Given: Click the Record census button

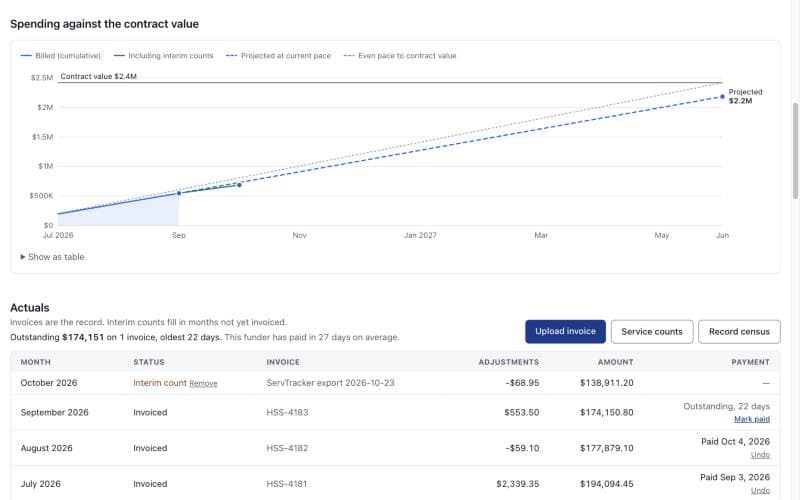Looking at the screenshot, I should [739, 332].
